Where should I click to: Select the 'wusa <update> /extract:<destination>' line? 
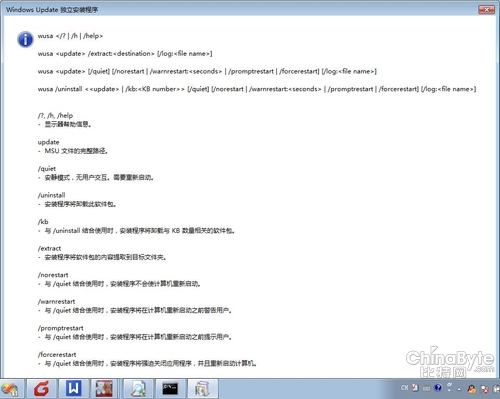coord(125,54)
